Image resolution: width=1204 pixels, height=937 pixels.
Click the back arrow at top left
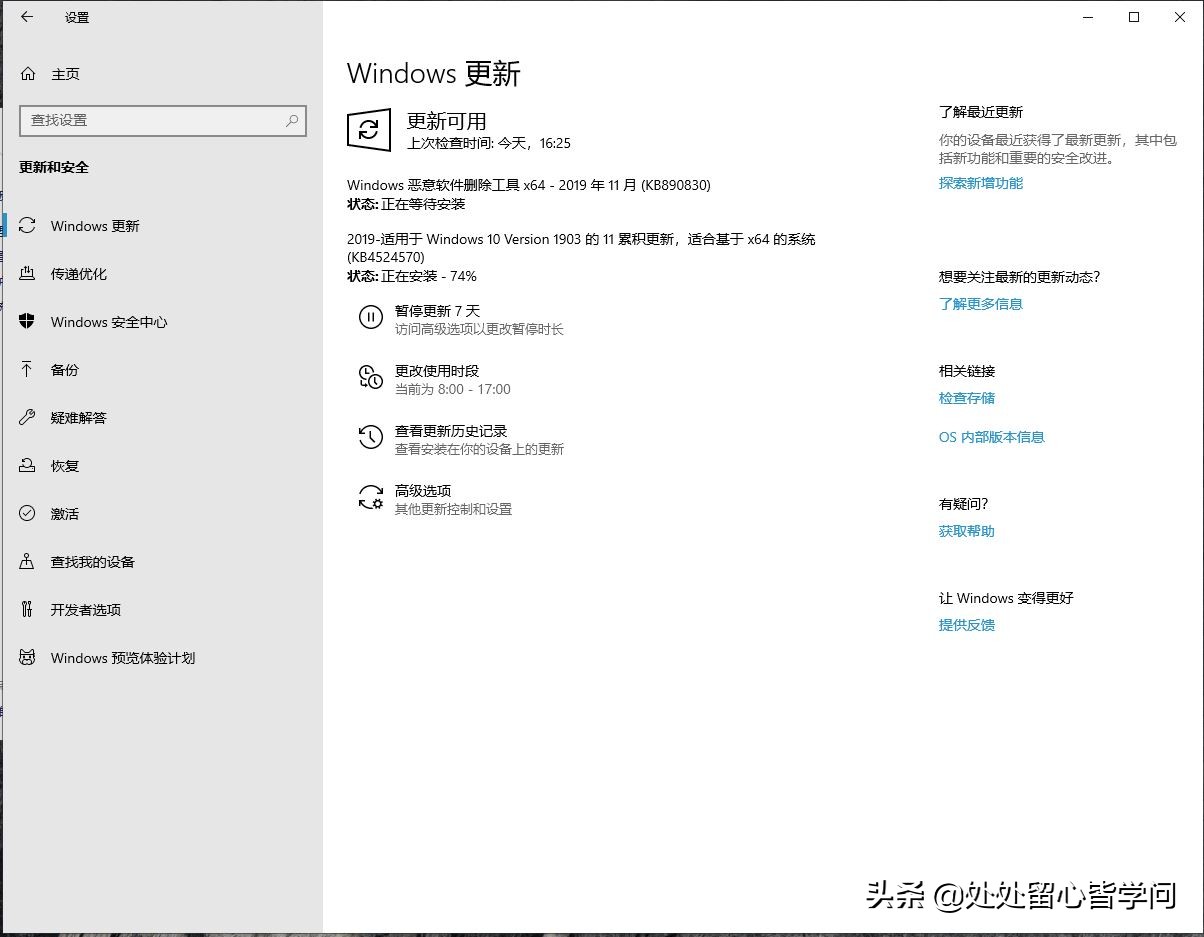point(26,17)
